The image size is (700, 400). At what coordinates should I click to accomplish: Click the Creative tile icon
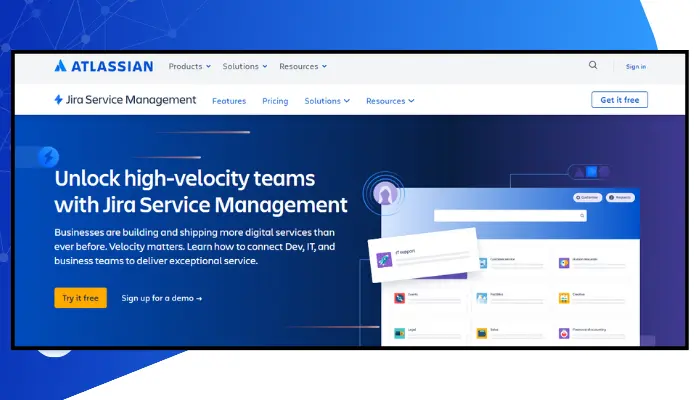(564, 298)
